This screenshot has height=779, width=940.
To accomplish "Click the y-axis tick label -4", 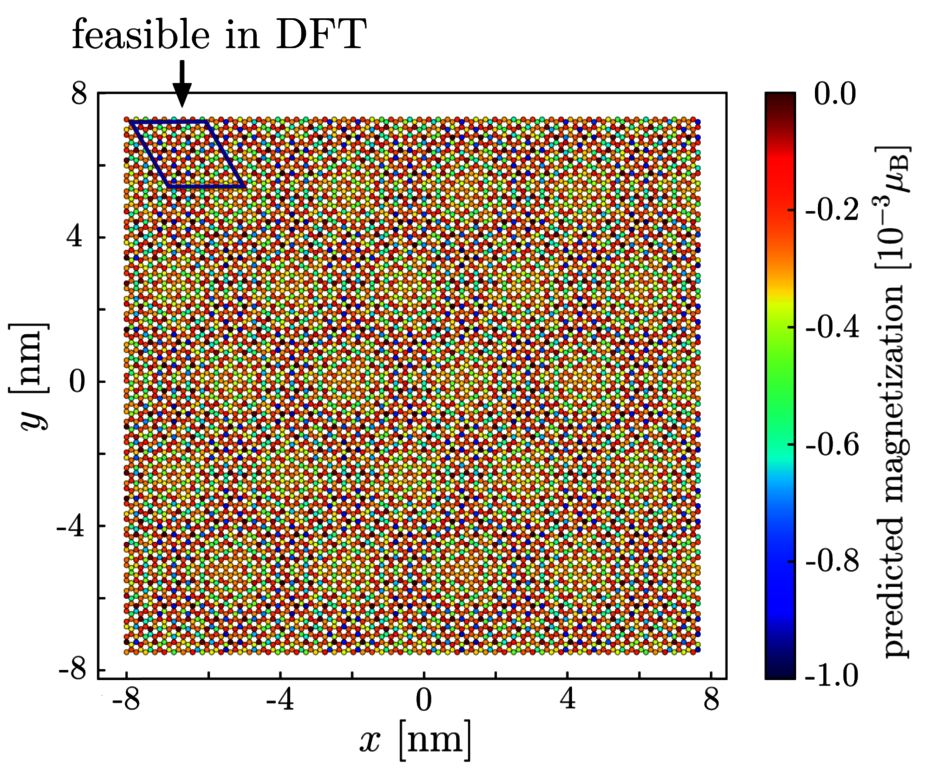I will [72, 526].
